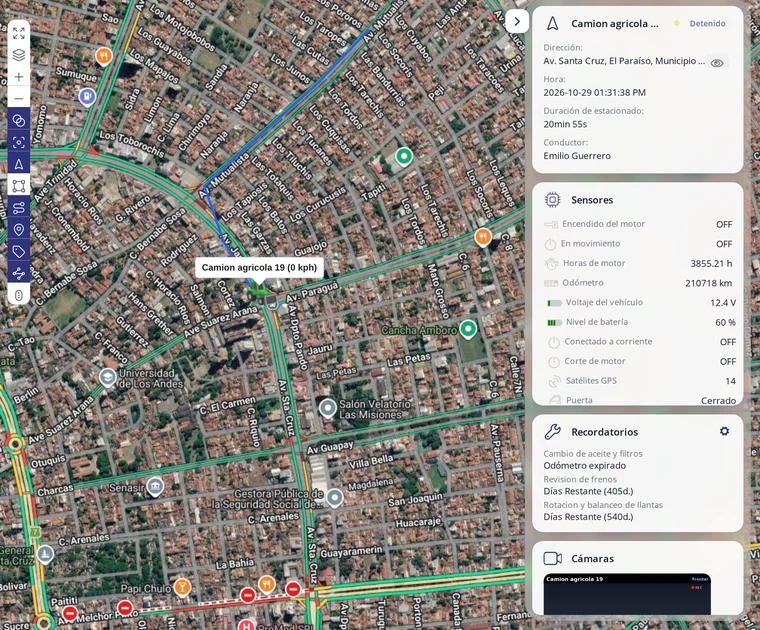Click the Cancha Amboro green marker
Viewport: 760px width, 630px height.
[468, 329]
